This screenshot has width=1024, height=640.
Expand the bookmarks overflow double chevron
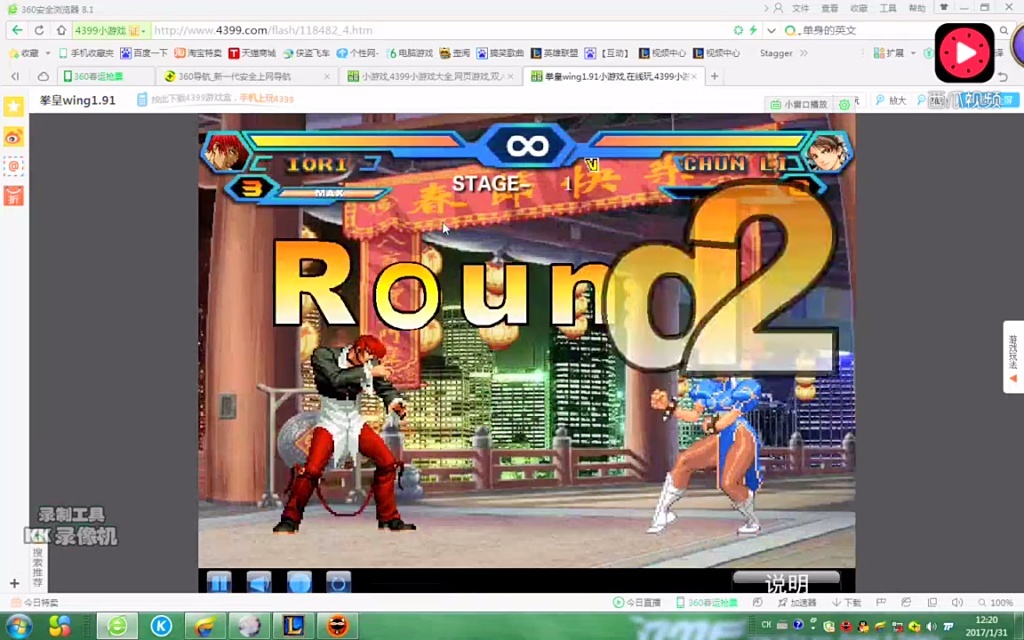804,53
